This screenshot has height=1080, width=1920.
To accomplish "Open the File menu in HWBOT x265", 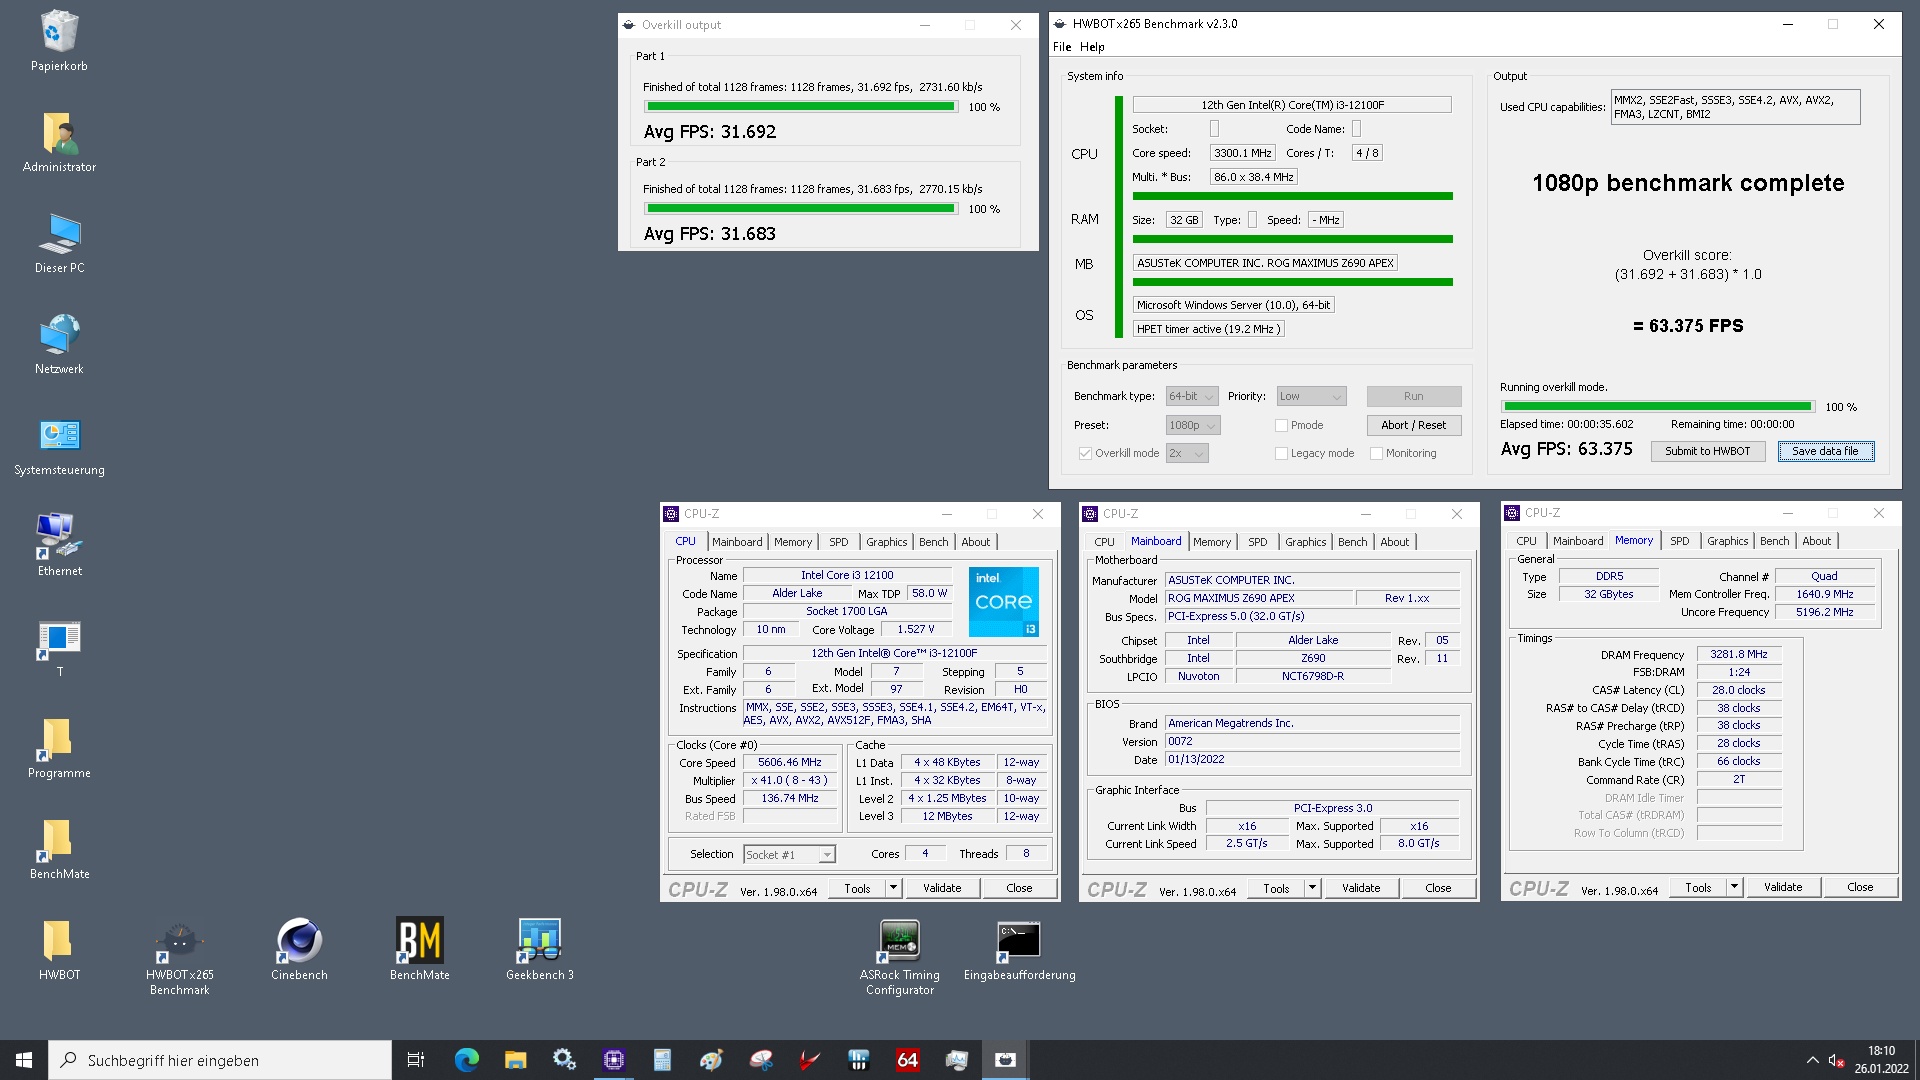I will click(x=1061, y=47).
